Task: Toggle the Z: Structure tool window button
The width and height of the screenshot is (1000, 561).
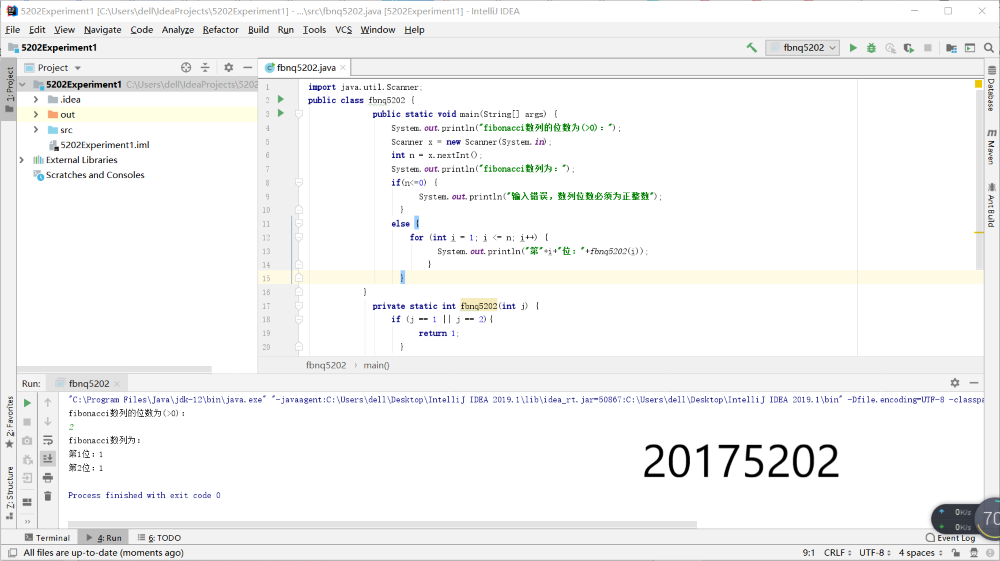Action: coord(9,492)
